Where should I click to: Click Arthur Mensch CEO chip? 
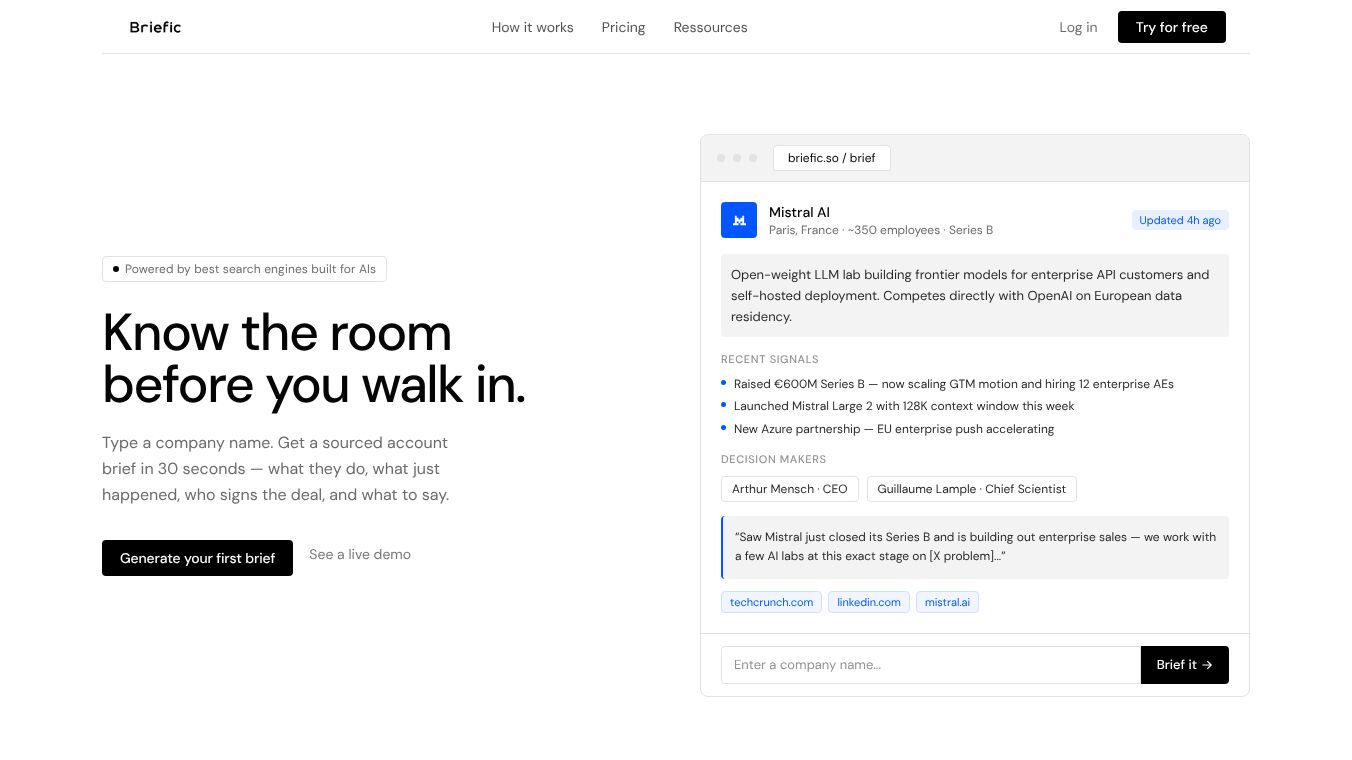click(789, 489)
